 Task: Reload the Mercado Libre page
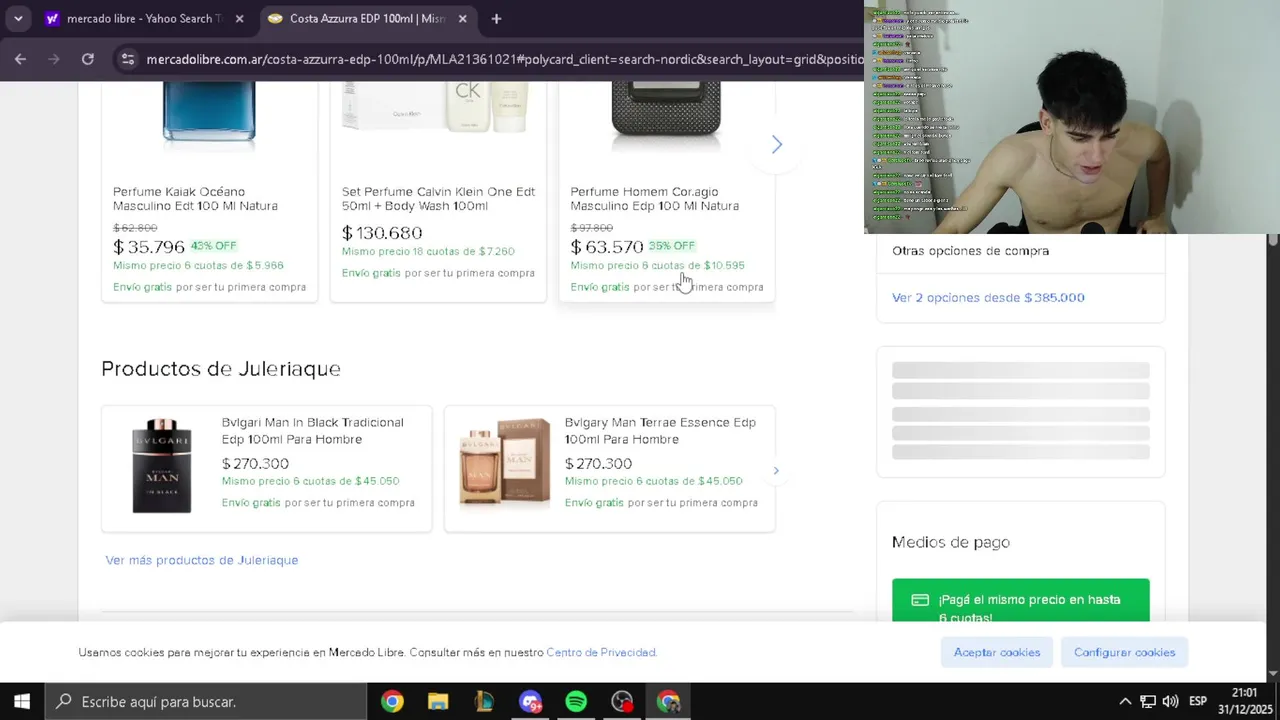click(88, 59)
